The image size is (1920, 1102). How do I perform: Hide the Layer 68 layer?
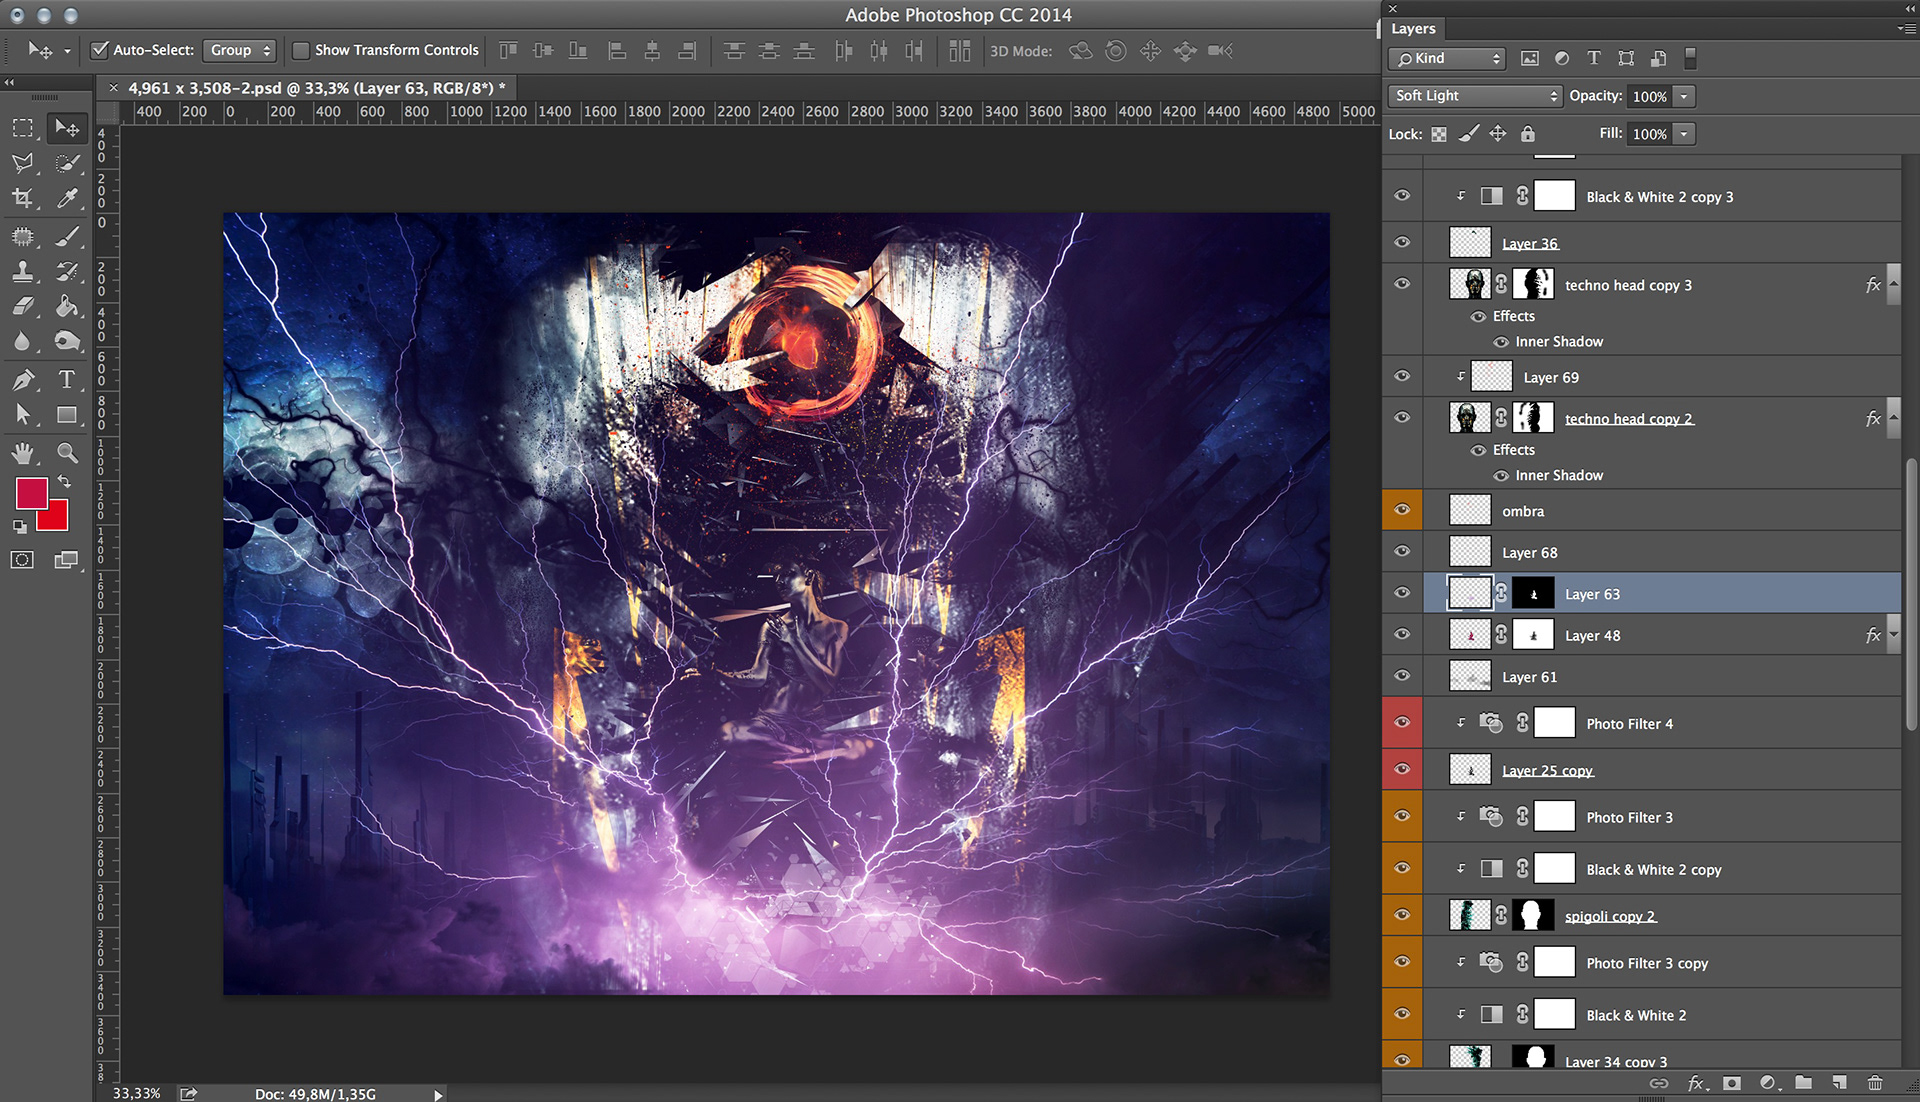click(1402, 552)
